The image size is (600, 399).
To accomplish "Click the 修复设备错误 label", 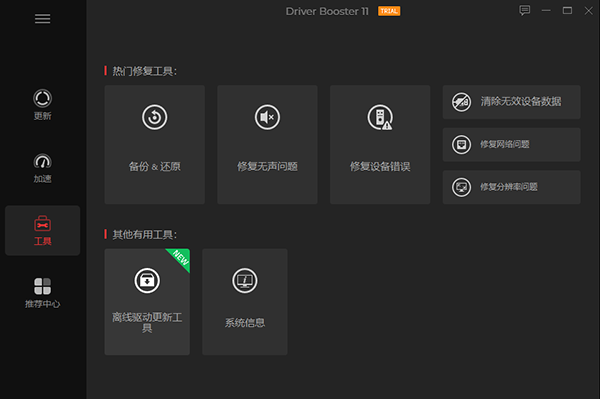I will point(380,166).
